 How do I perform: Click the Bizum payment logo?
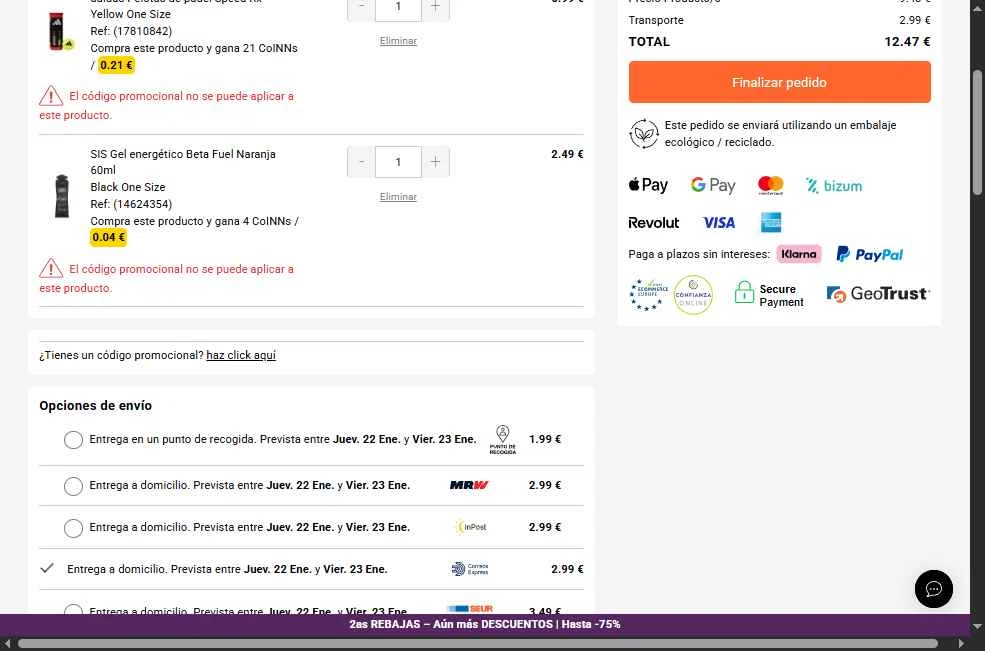834,185
